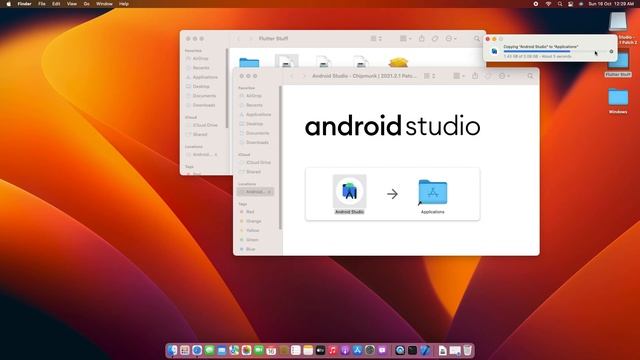Open the action menu in the Android Studio window
This screenshot has height=360, width=640.
tap(504, 76)
